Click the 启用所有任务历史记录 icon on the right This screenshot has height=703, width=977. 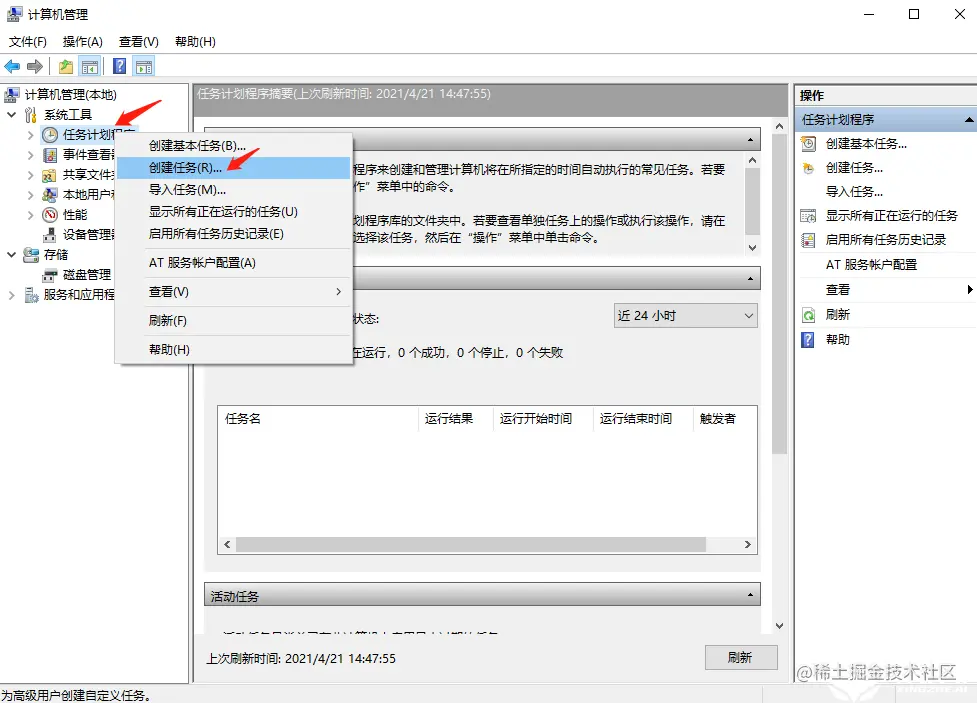808,239
